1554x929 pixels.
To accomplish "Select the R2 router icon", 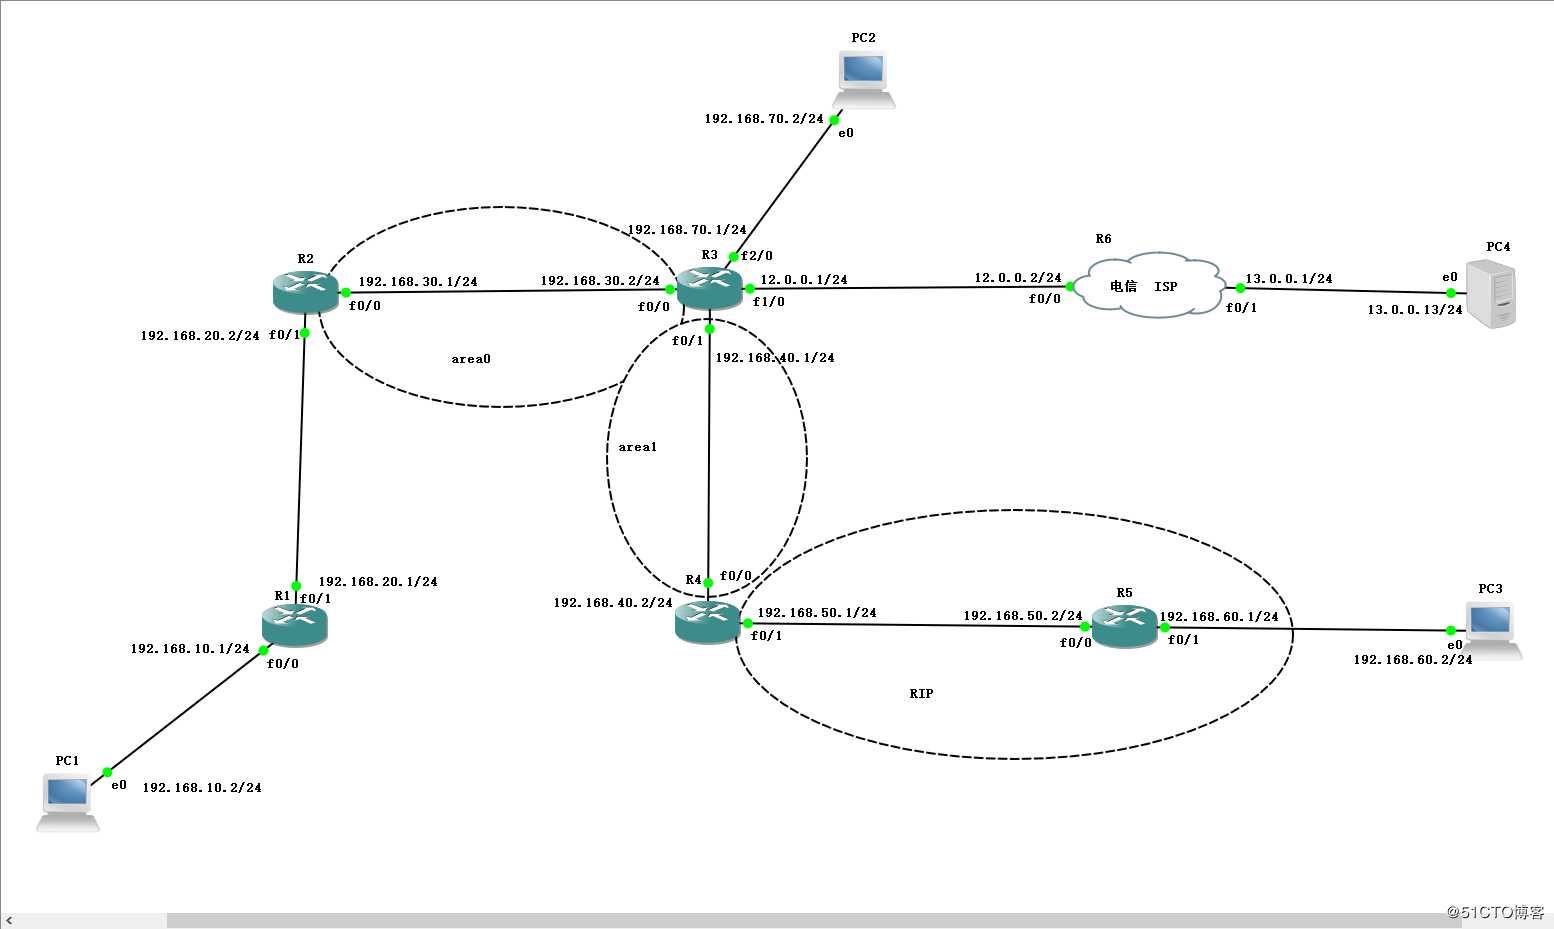I will tap(305, 291).
